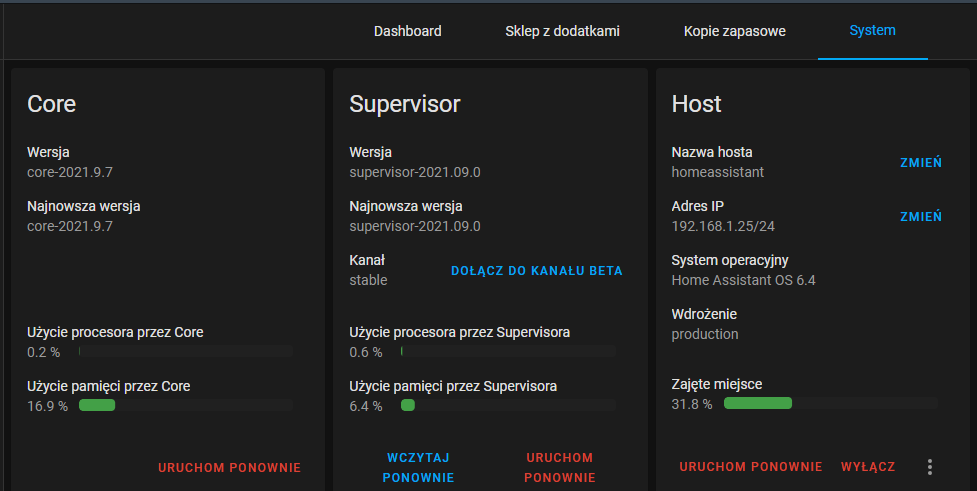Click ZMIEŃ next to Adres IP

coord(921,217)
